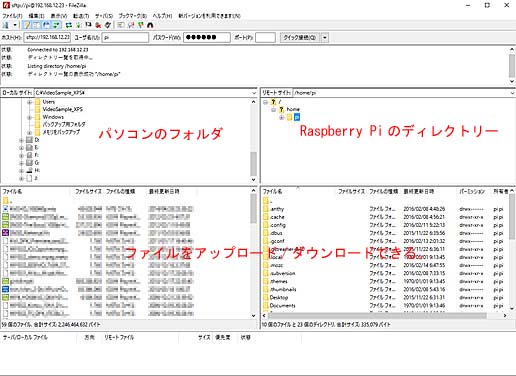The width and height of the screenshot is (516, 376).
Task: Click the J: drive icon in local tree
Action: 29,178
